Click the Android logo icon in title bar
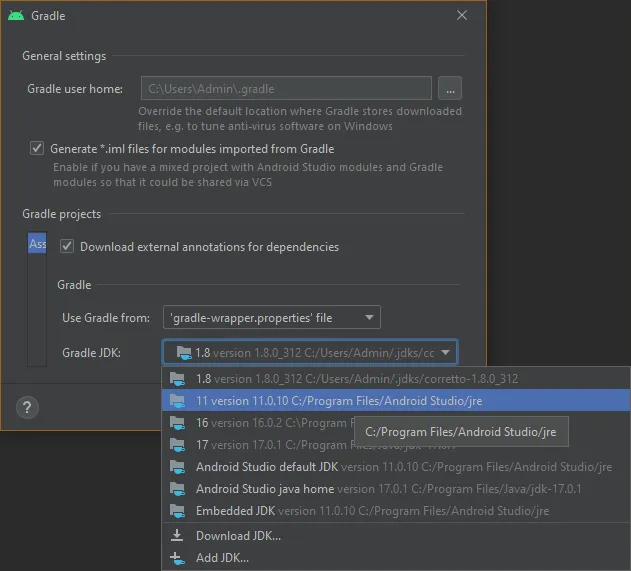The image size is (631, 571). tap(16, 16)
